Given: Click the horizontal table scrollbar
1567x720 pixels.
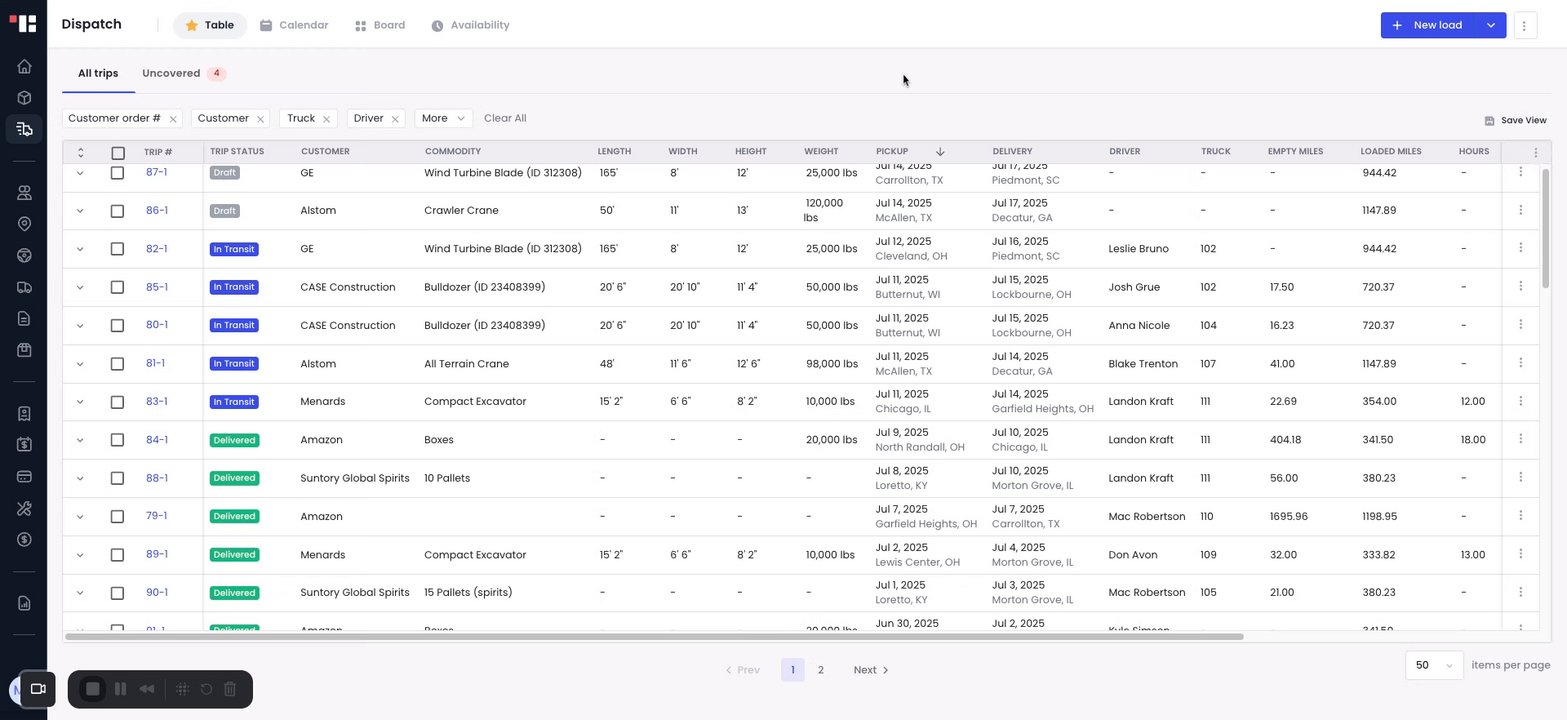Looking at the screenshot, I should coord(654,636).
